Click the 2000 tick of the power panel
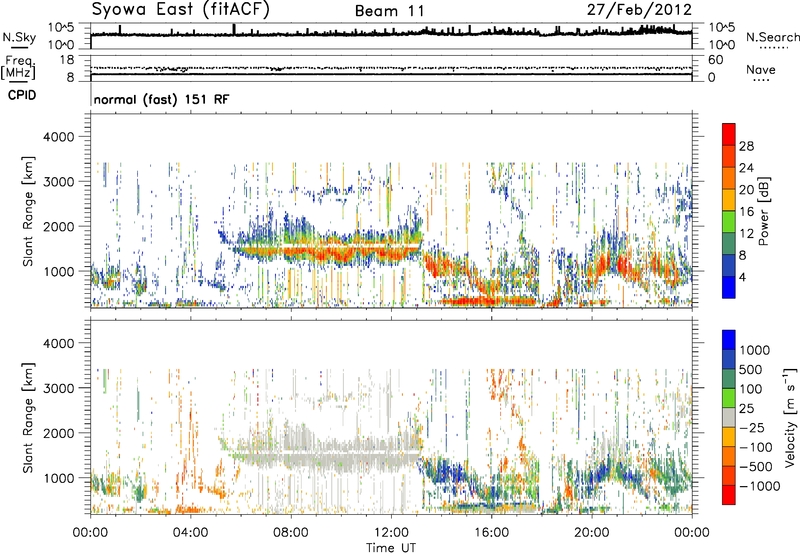 58,226
